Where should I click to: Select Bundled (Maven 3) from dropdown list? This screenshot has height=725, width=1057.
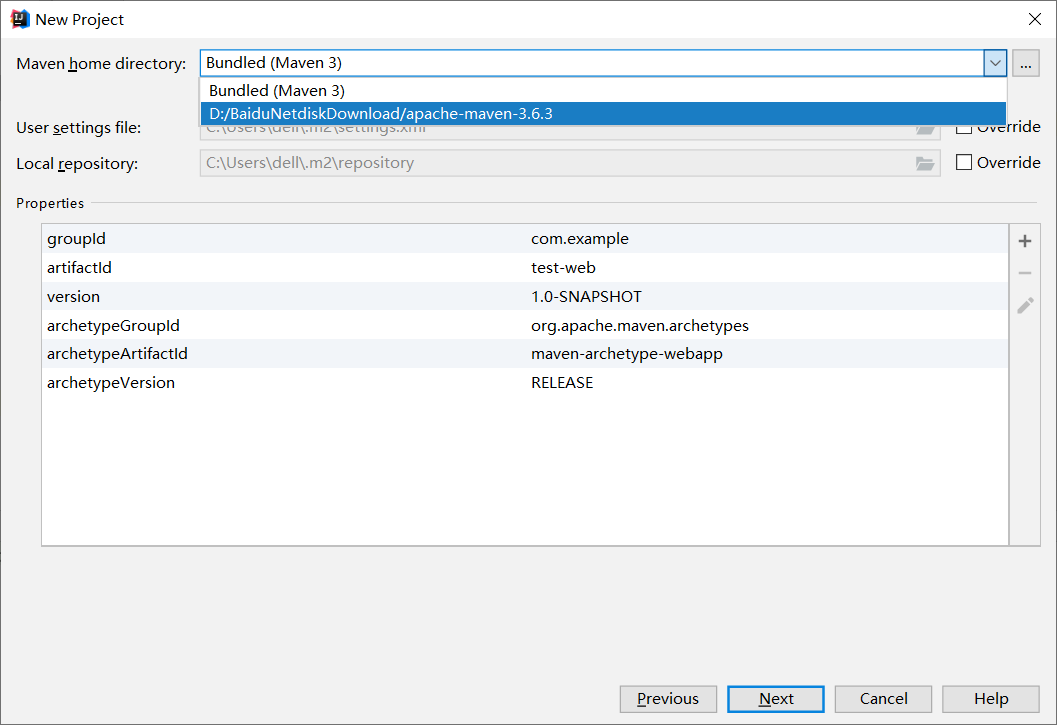277,90
